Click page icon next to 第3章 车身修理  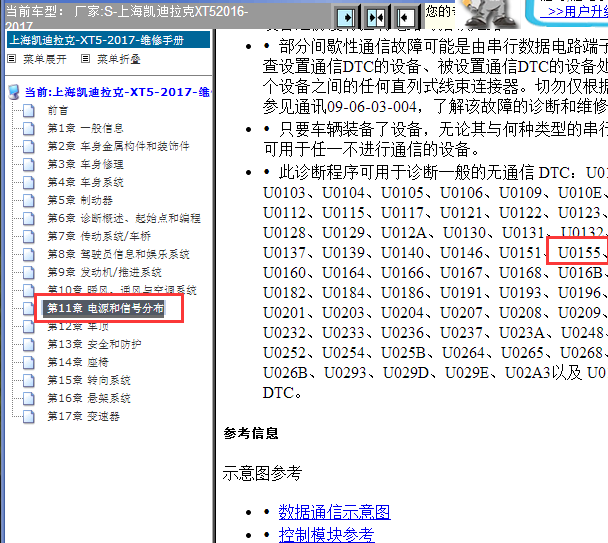(29, 164)
